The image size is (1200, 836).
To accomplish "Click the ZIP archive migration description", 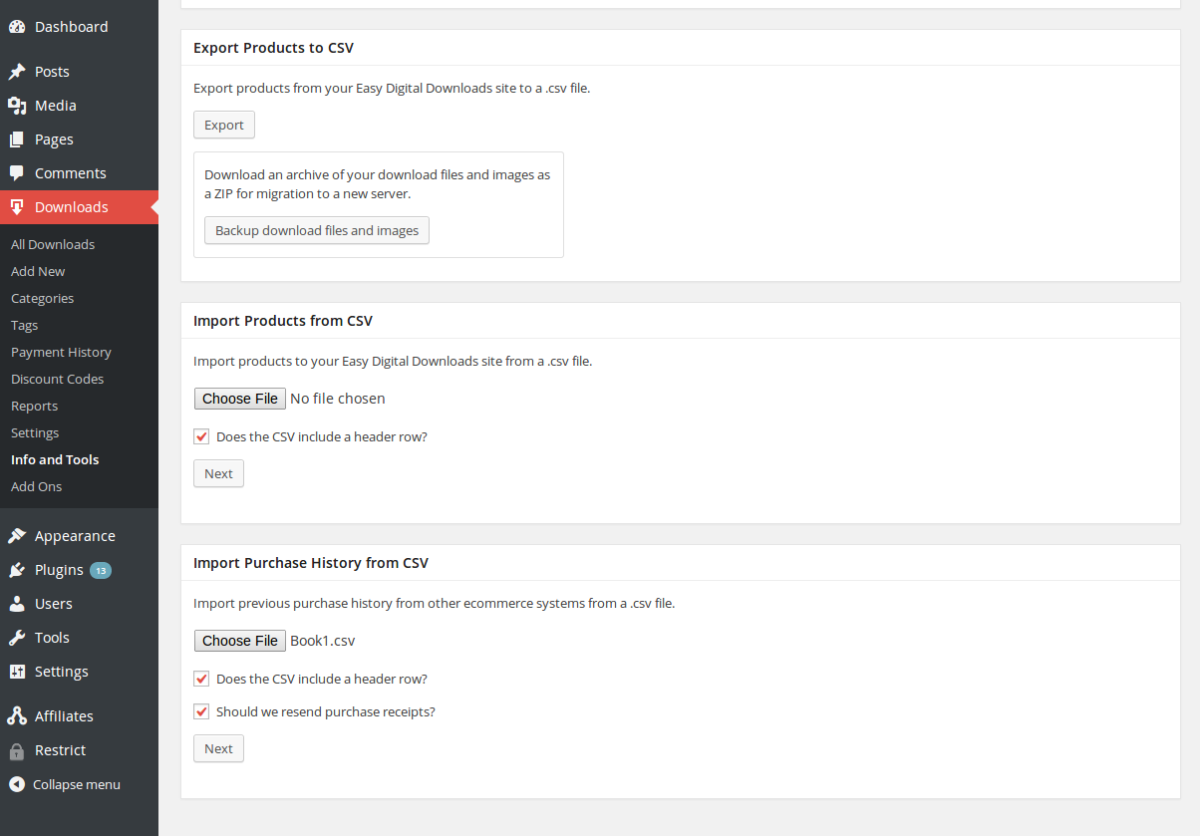I will pyautogui.click(x=377, y=184).
